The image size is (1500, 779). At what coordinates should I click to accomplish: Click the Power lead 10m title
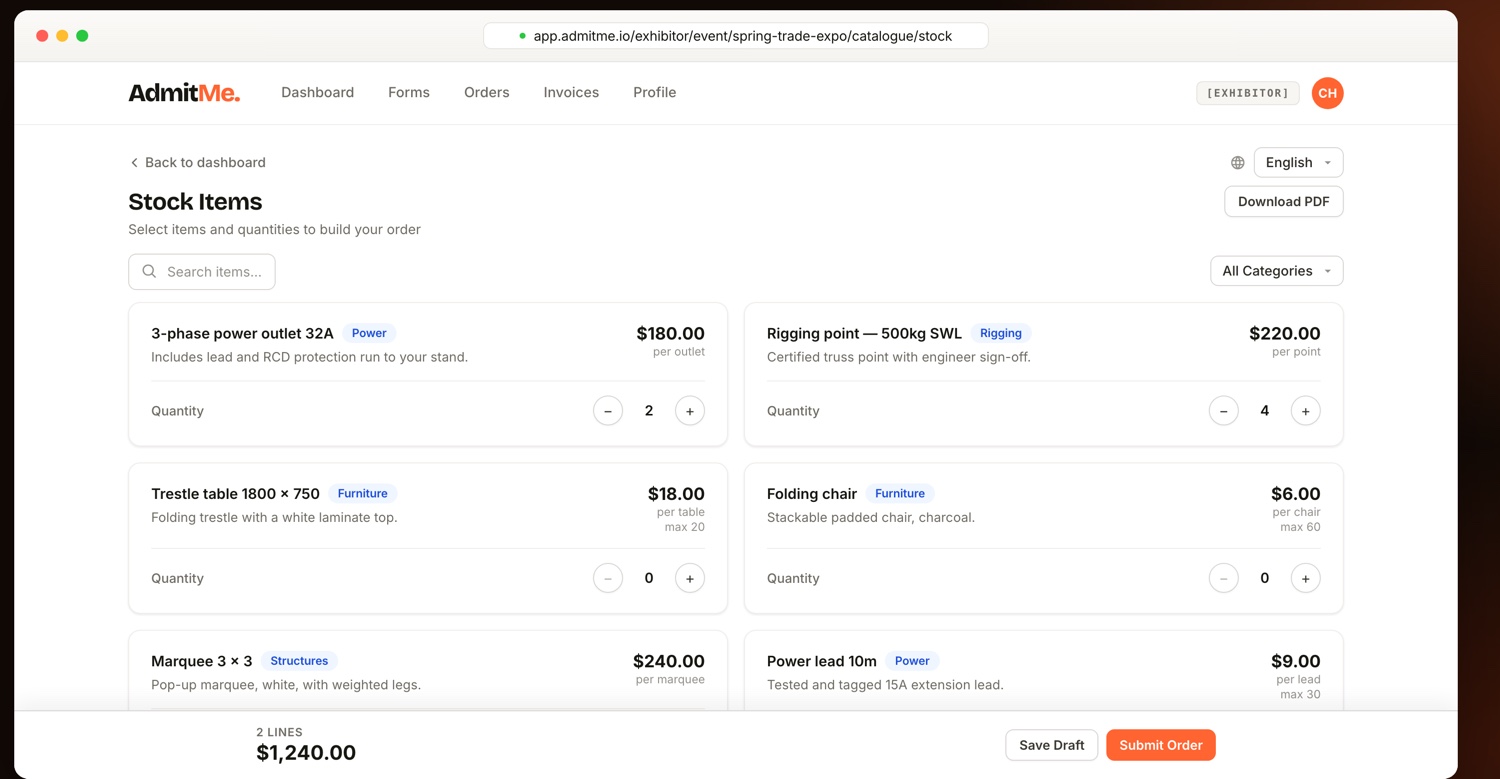click(822, 661)
